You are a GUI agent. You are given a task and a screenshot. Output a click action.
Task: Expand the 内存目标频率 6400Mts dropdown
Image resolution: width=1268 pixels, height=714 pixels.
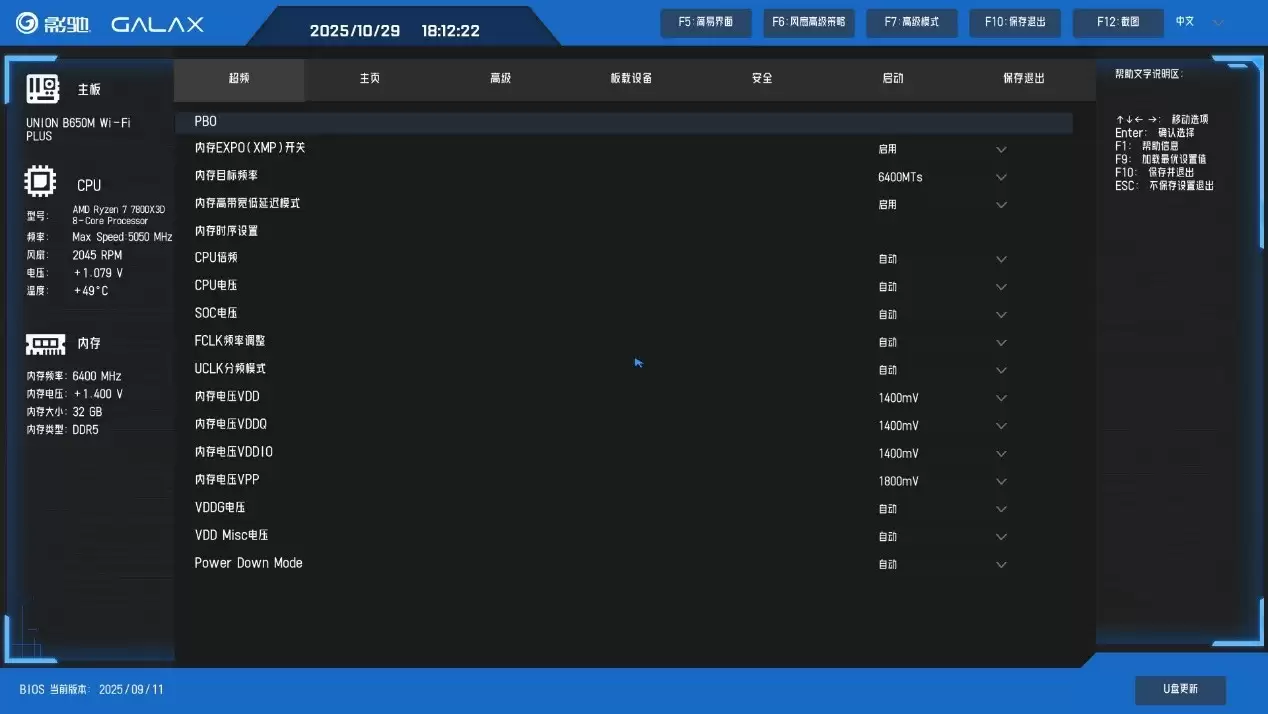pyautogui.click(x=1000, y=176)
